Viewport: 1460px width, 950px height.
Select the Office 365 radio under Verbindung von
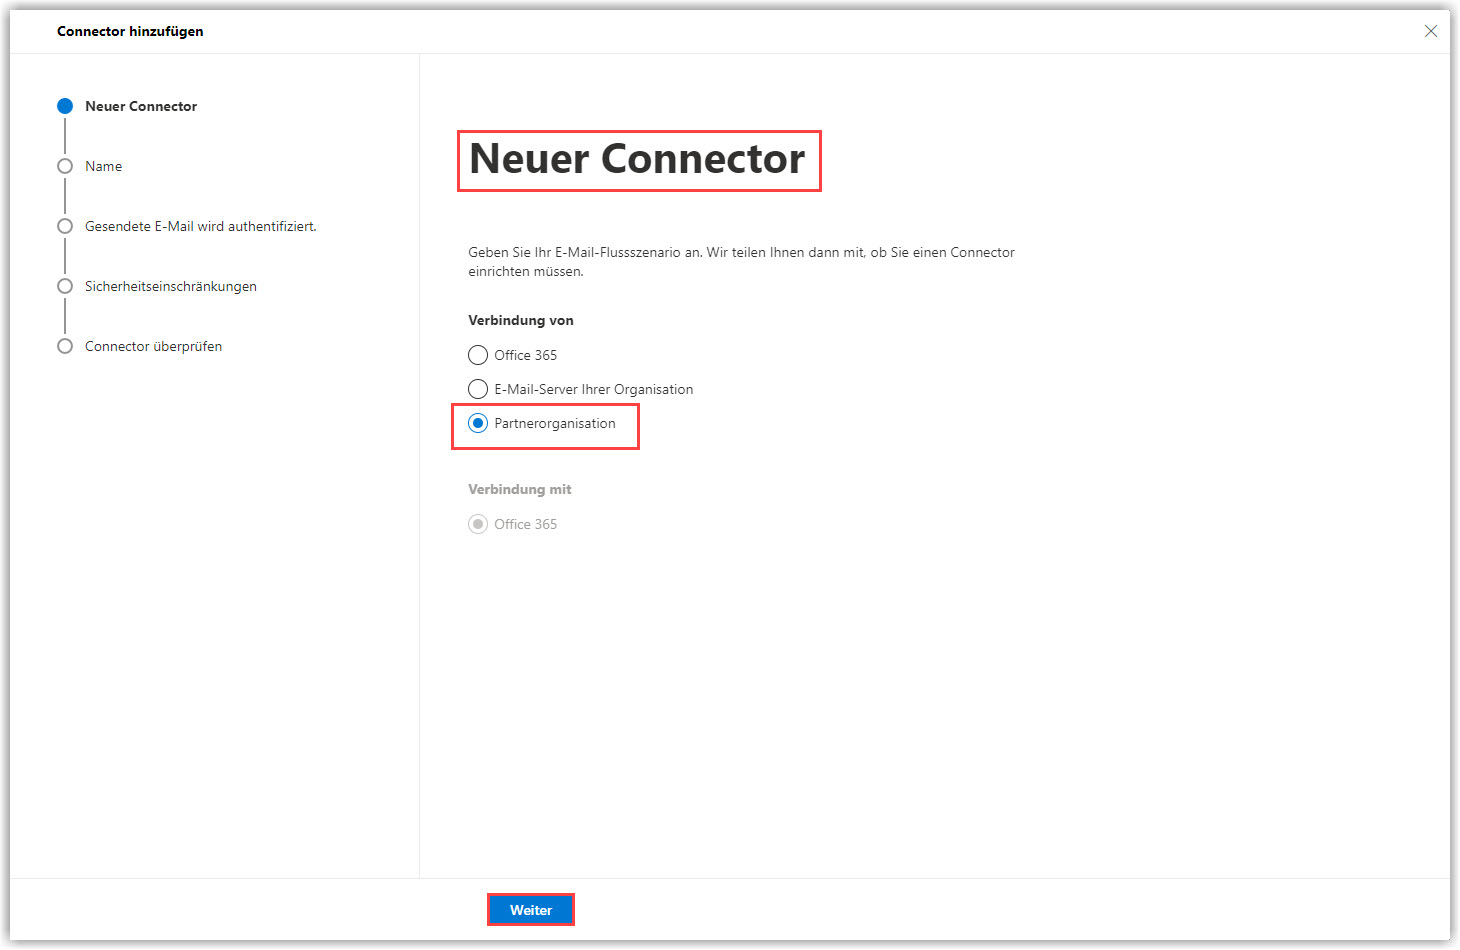[x=478, y=355]
